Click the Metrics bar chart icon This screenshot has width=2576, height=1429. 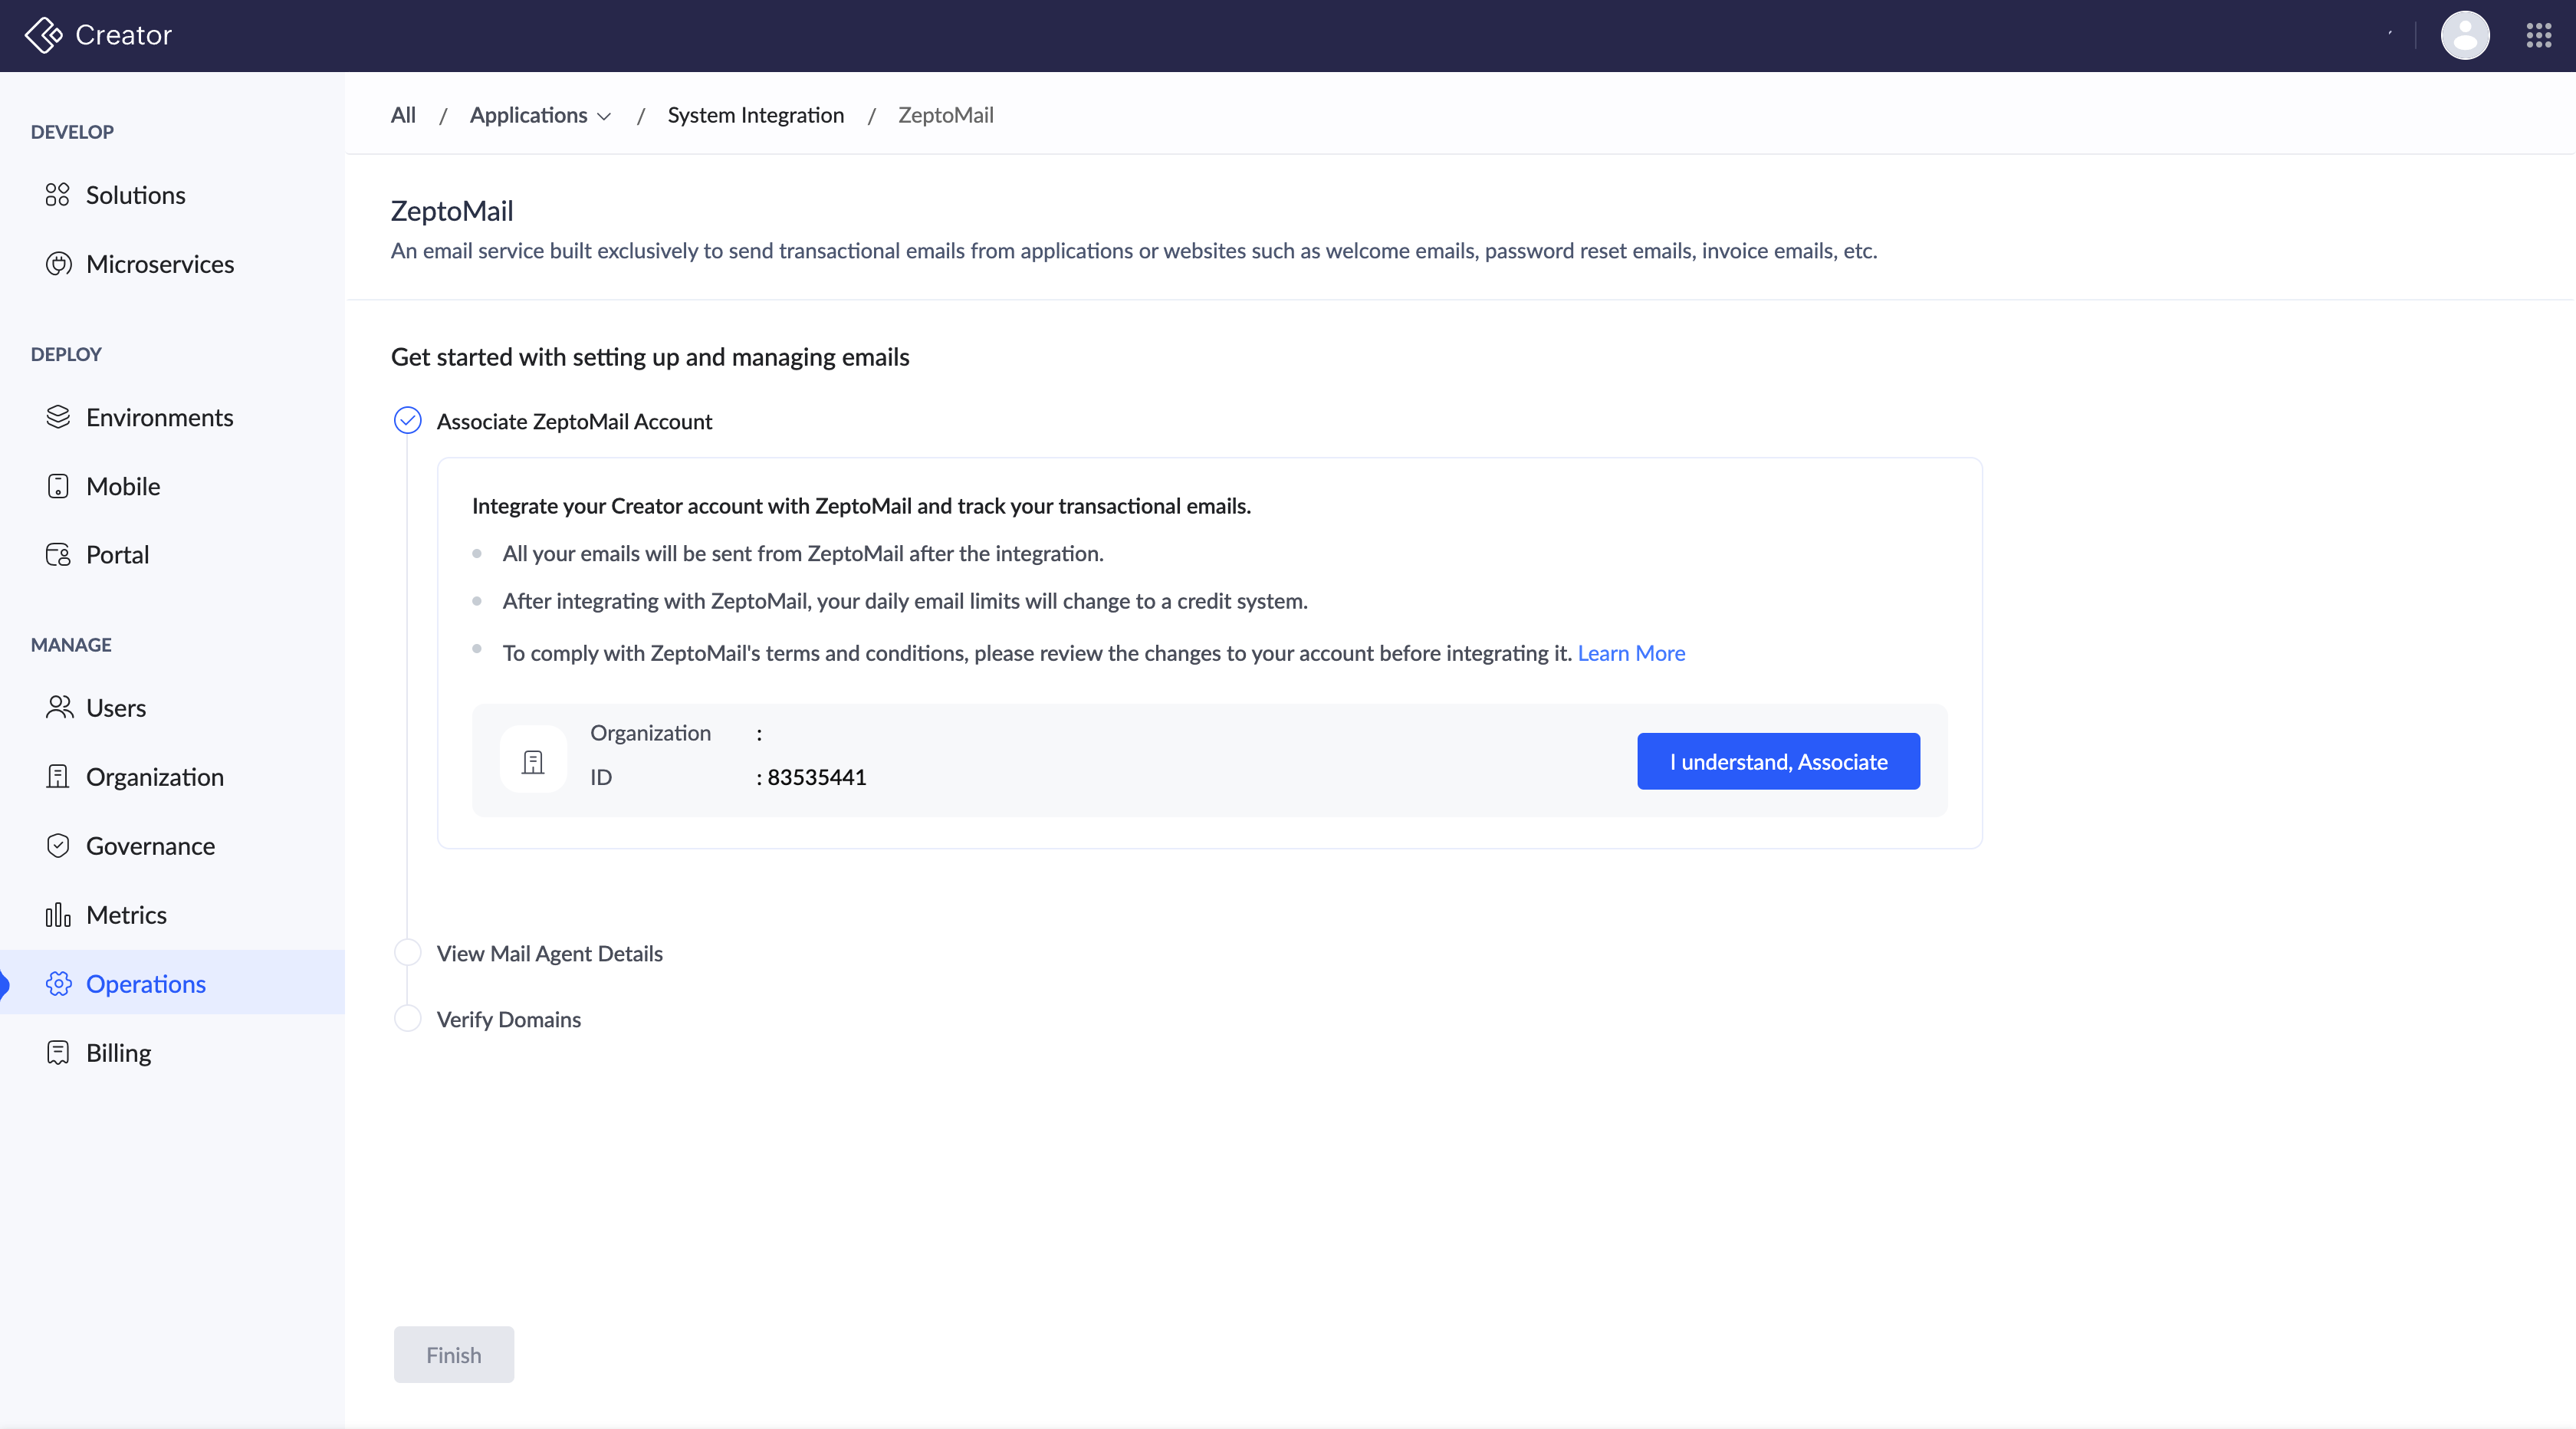(x=58, y=915)
